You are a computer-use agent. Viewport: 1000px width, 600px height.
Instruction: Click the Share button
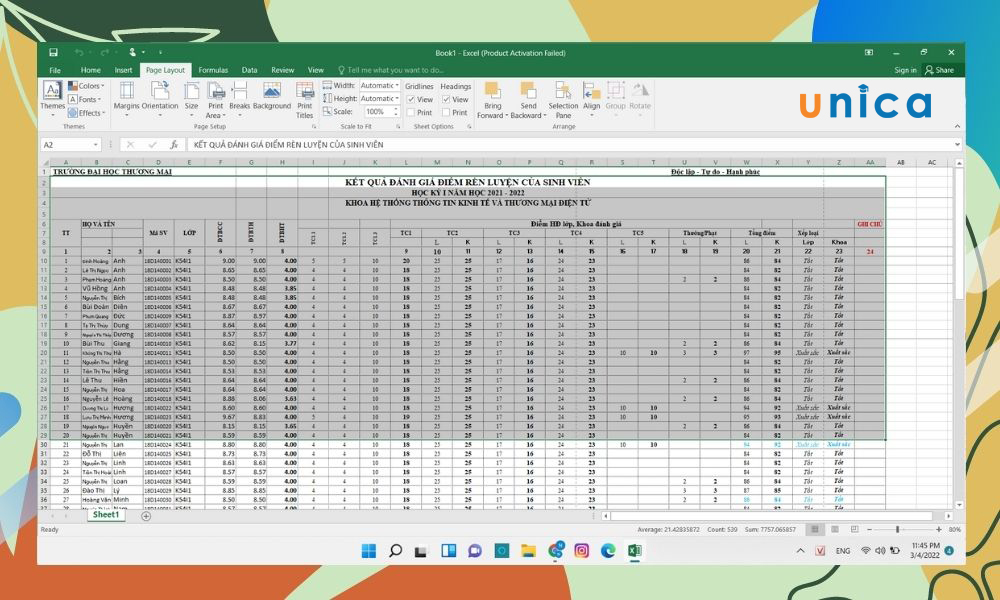(939, 70)
